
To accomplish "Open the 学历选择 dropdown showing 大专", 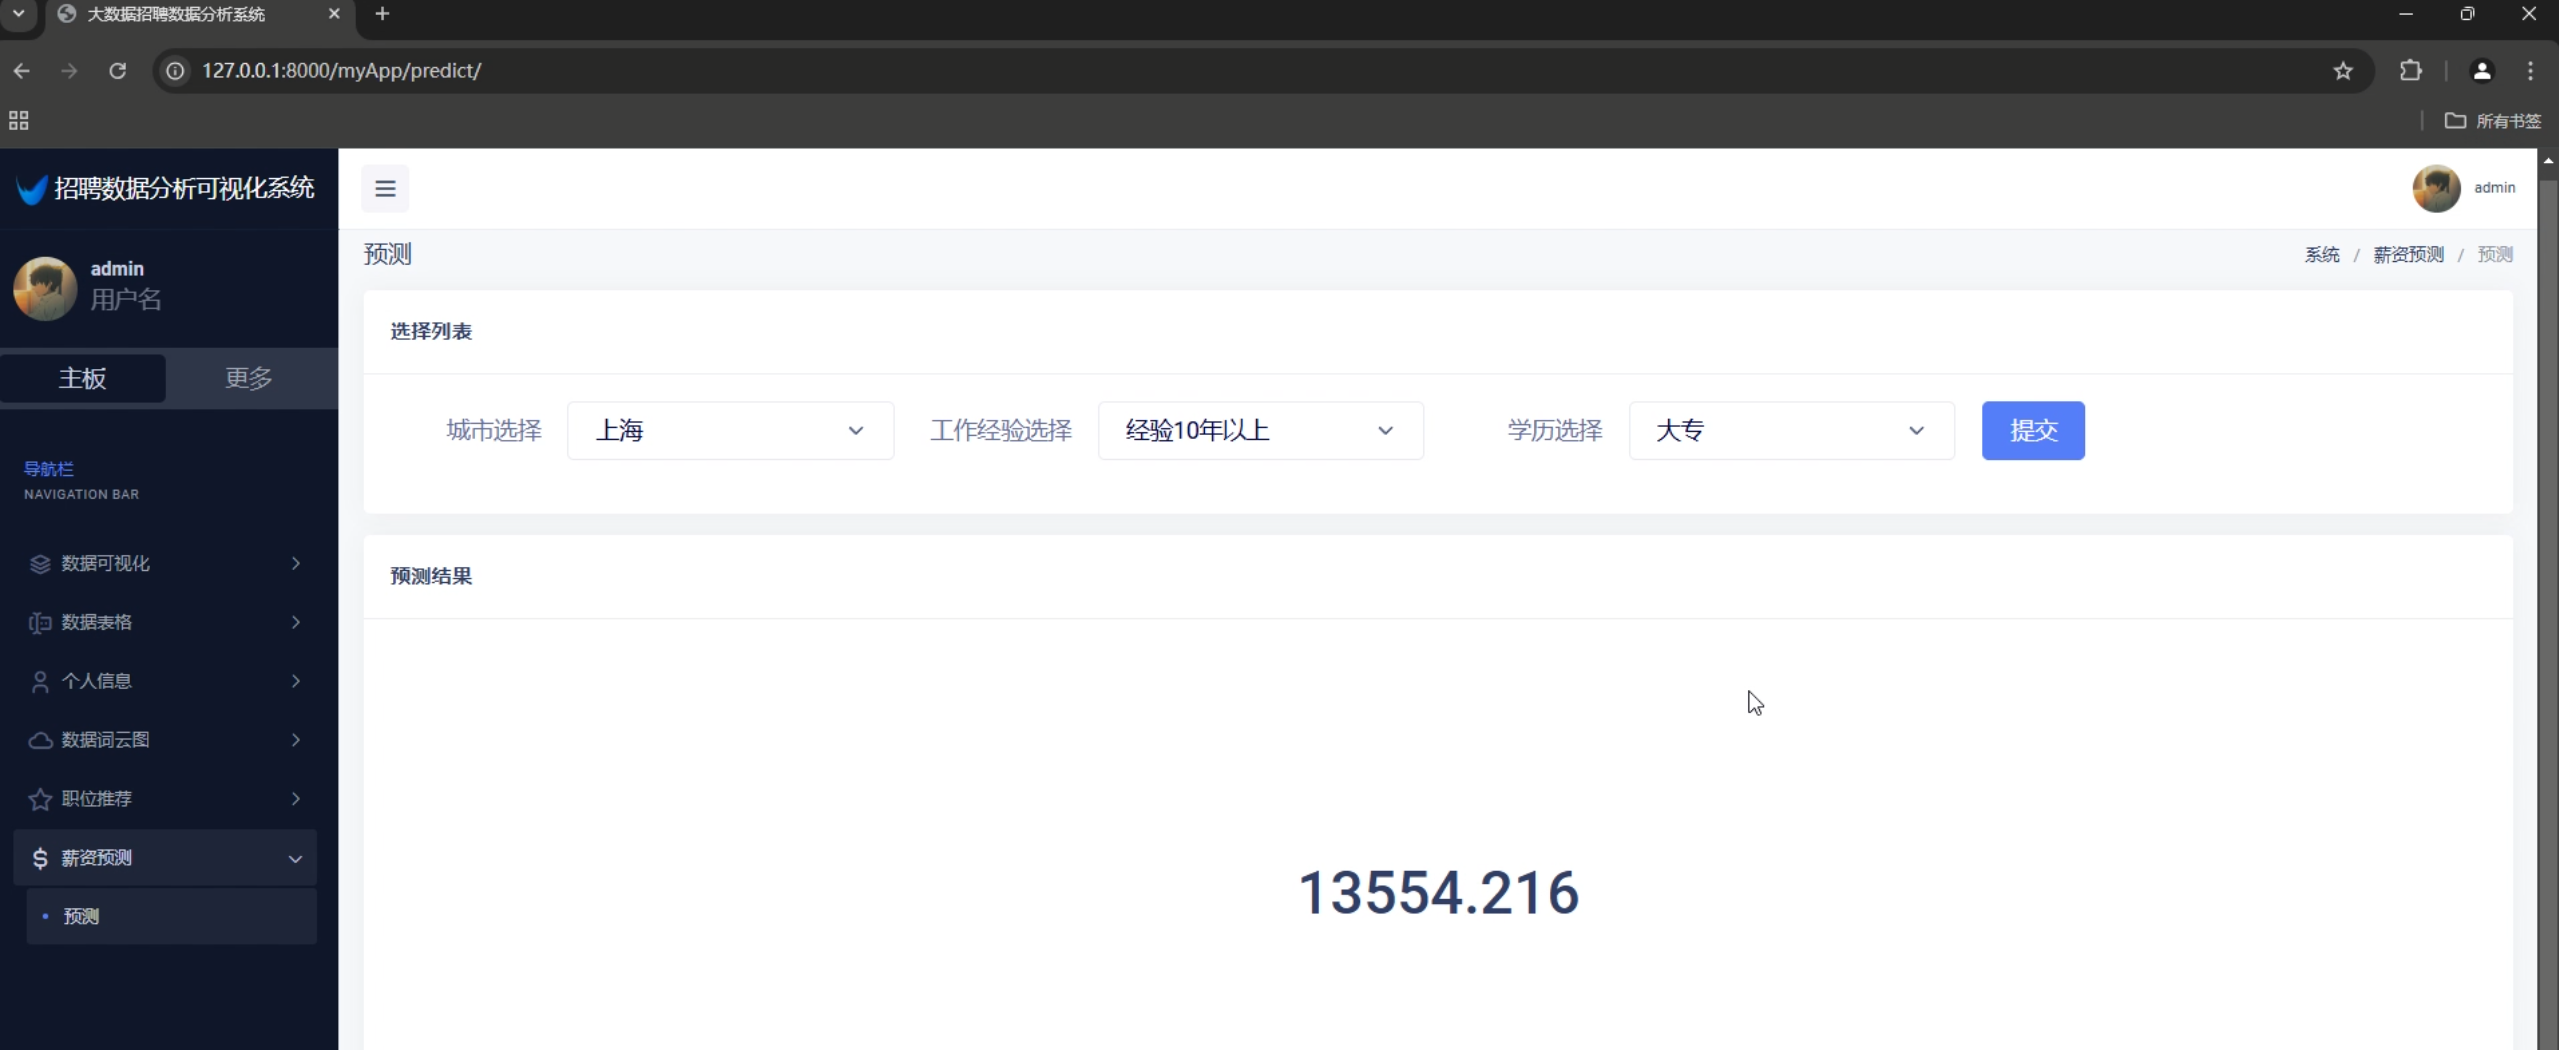I will pos(1791,431).
